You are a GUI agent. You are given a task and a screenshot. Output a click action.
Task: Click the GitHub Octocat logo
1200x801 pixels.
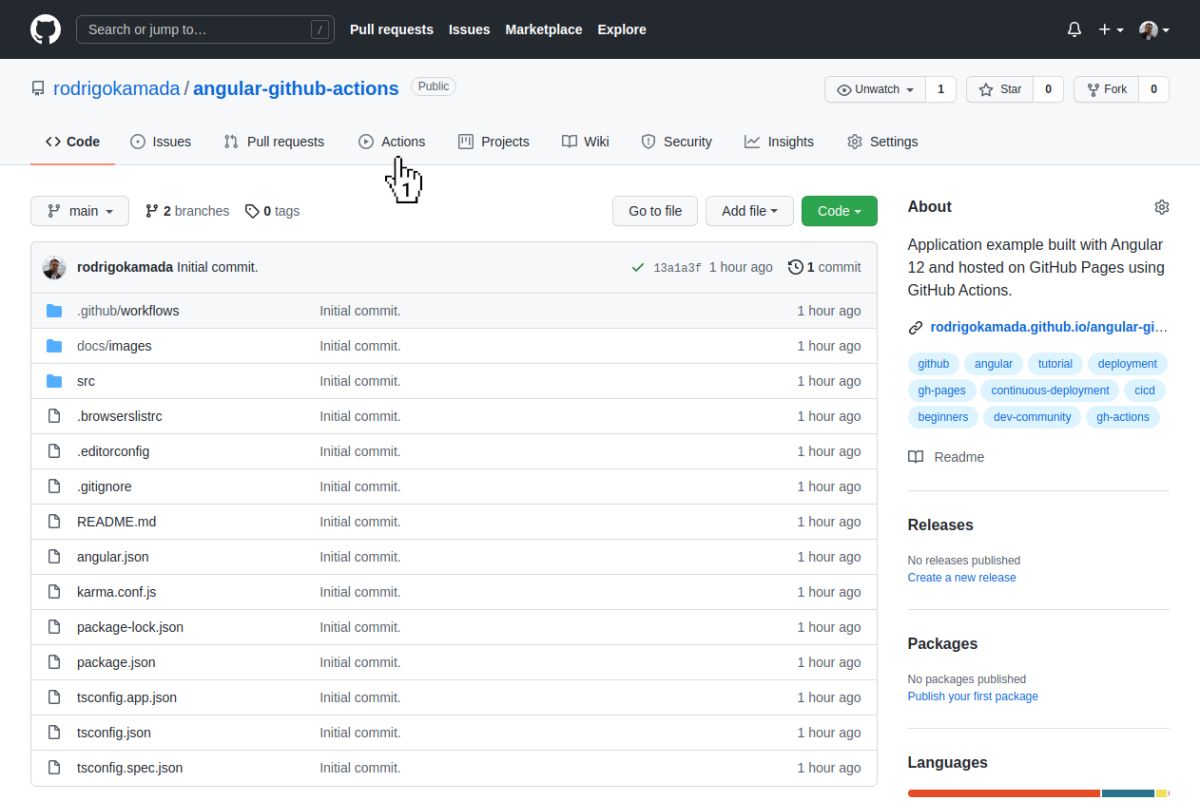45,29
